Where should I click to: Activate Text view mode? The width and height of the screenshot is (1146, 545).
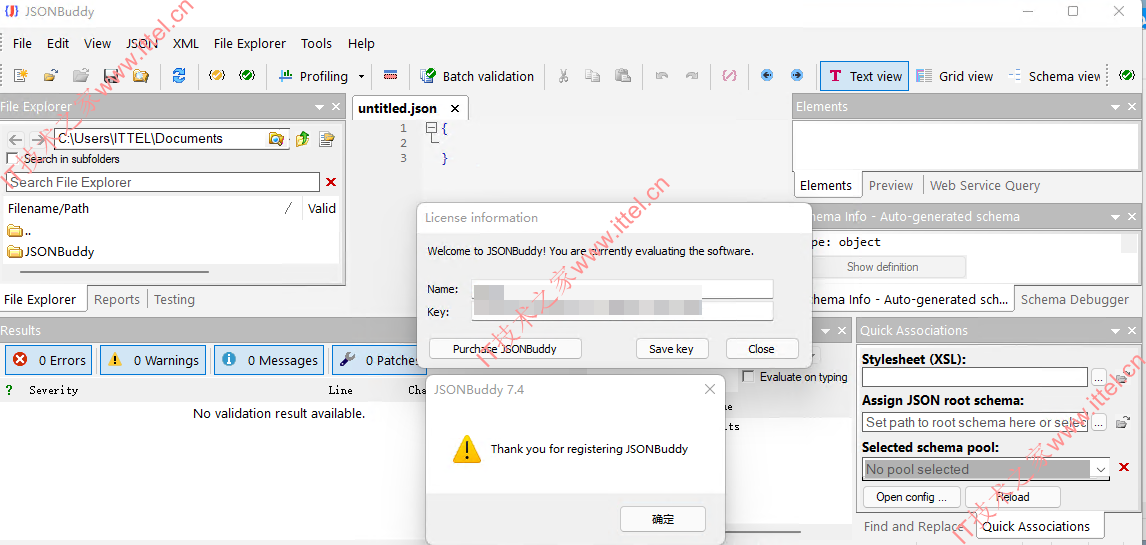(x=865, y=76)
